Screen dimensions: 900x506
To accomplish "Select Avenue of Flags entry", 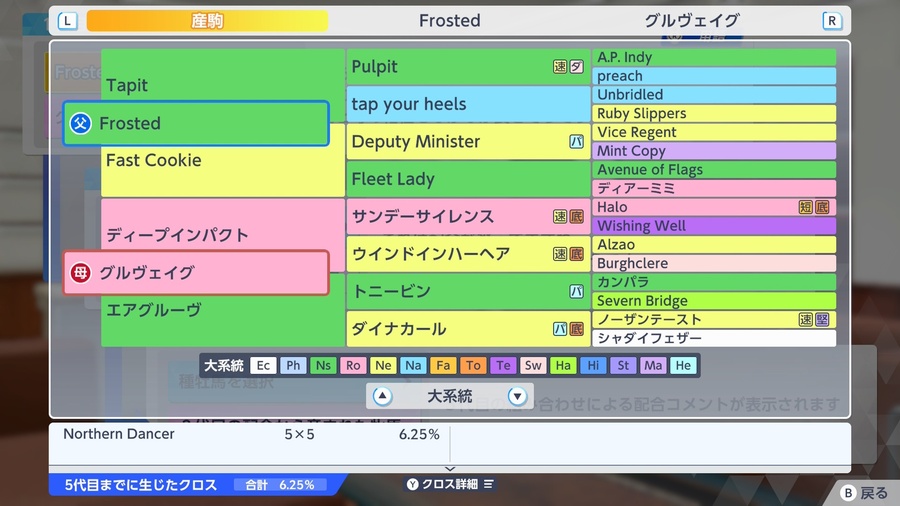I will coord(714,170).
